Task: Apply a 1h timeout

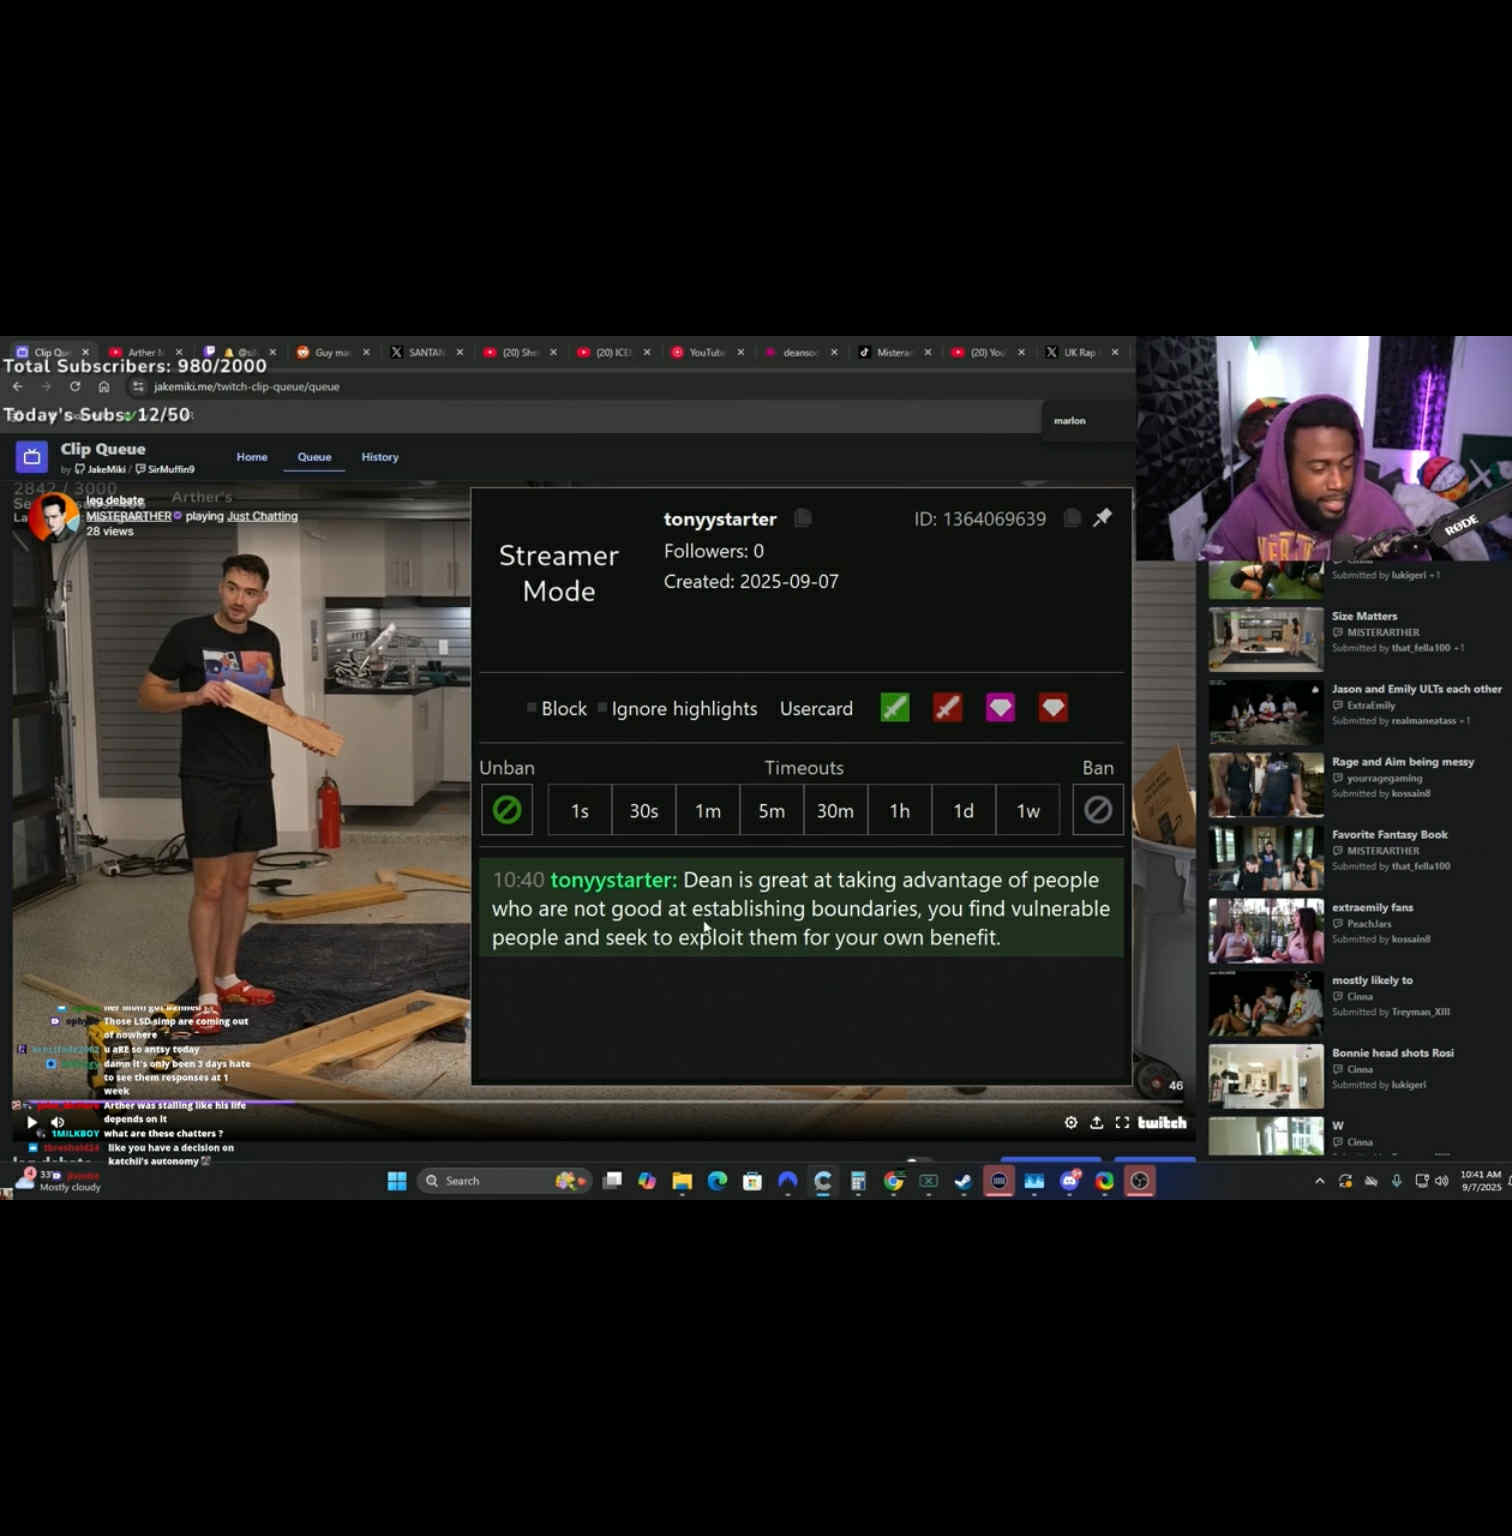Action: pyautogui.click(x=900, y=810)
